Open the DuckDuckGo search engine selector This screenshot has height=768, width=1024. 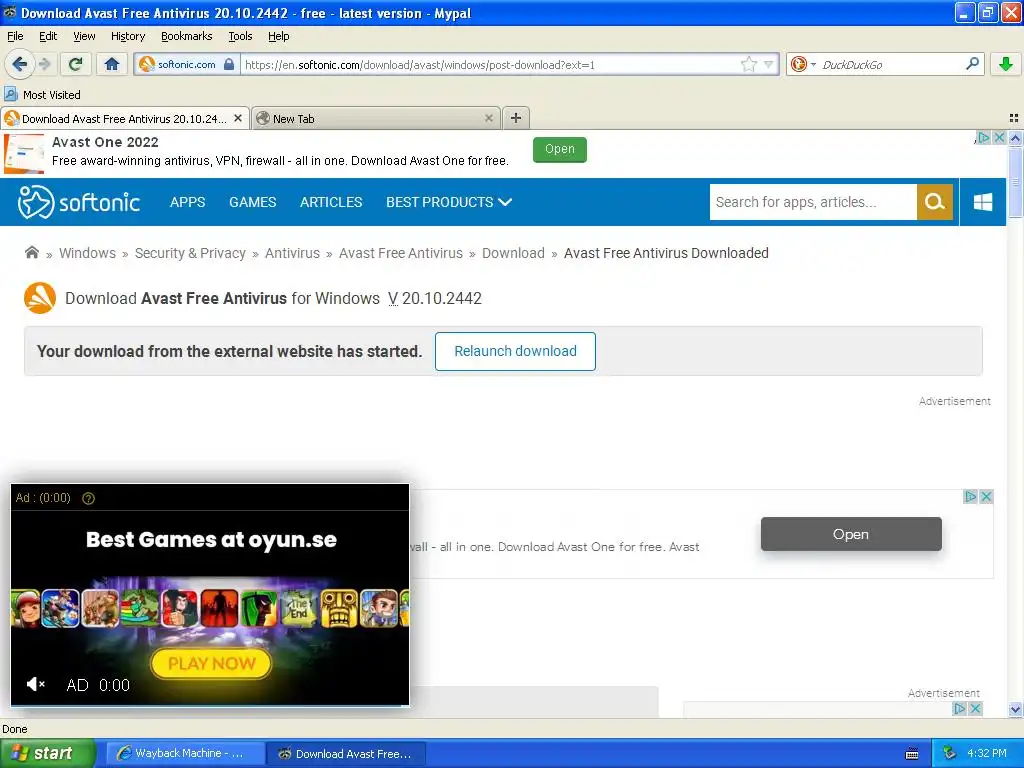803,64
